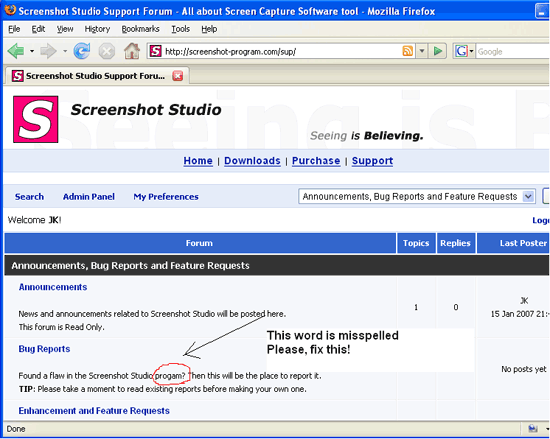550x439 pixels.
Task: Open the Bookmarks menu
Action: (140, 29)
